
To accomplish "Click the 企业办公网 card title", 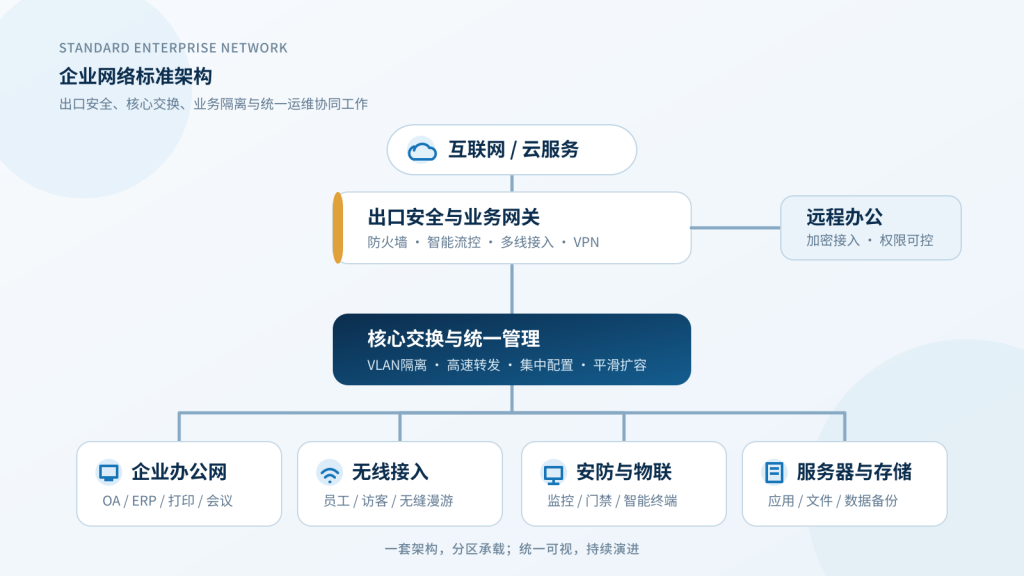I will point(179,472).
